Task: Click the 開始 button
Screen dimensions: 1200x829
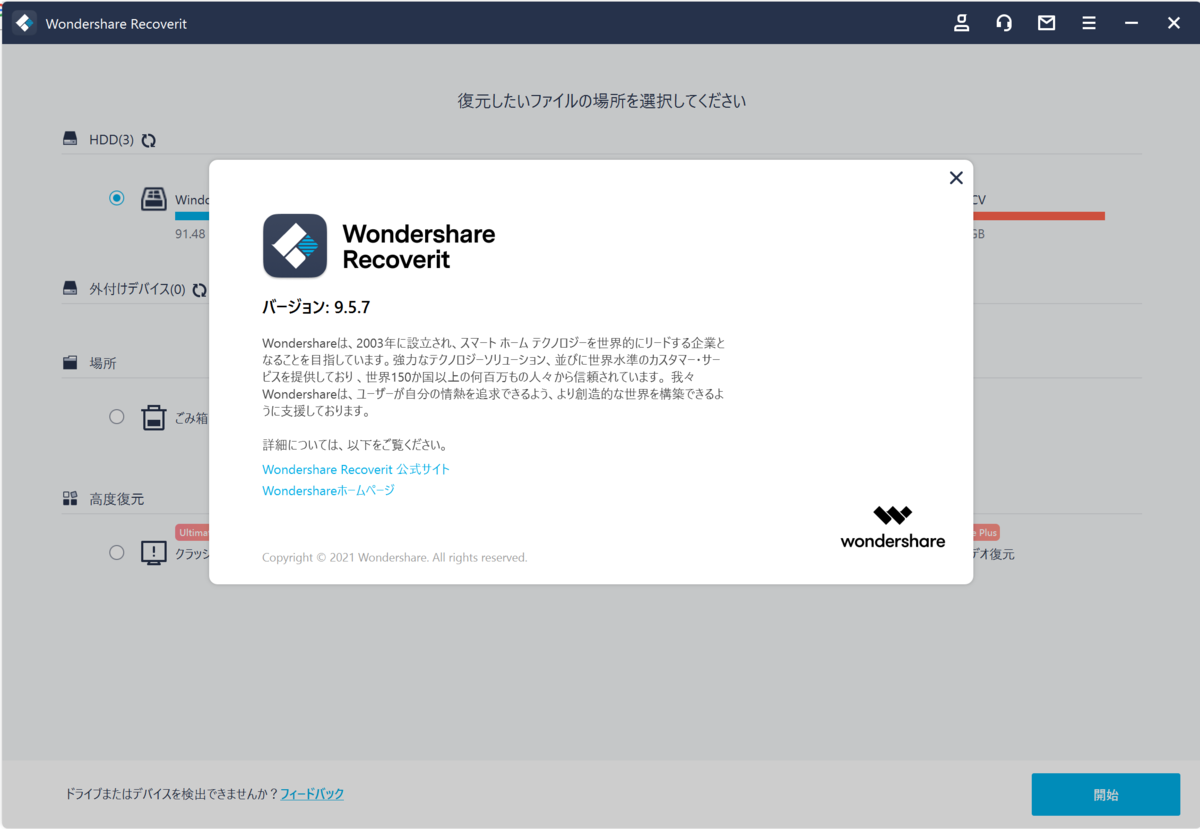Action: tap(1106, 795)
